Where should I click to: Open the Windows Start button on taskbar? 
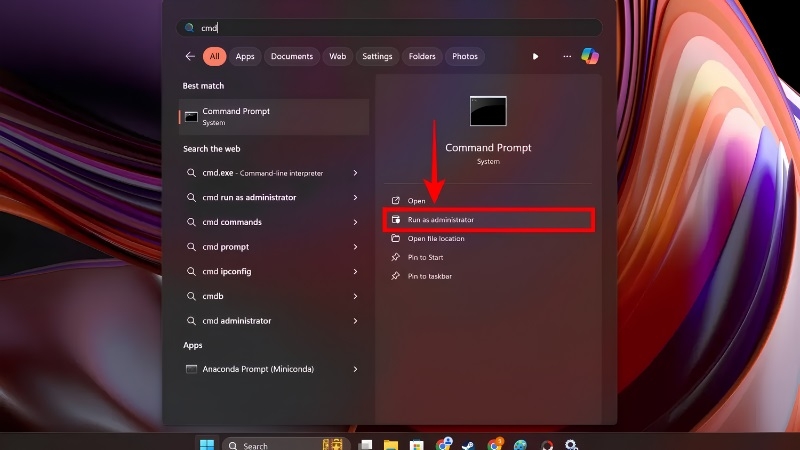[x=207, y=444]
